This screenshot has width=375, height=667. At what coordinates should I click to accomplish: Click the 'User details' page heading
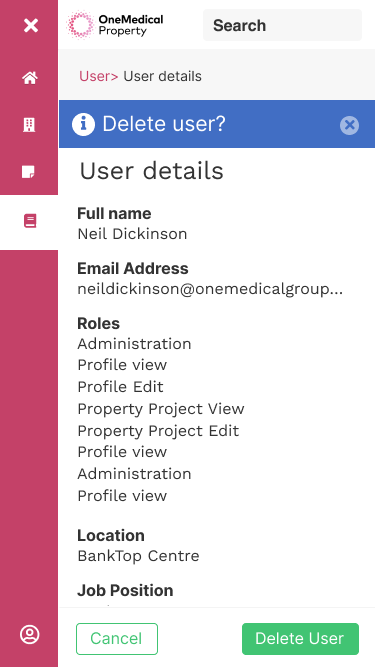point(151,171)
